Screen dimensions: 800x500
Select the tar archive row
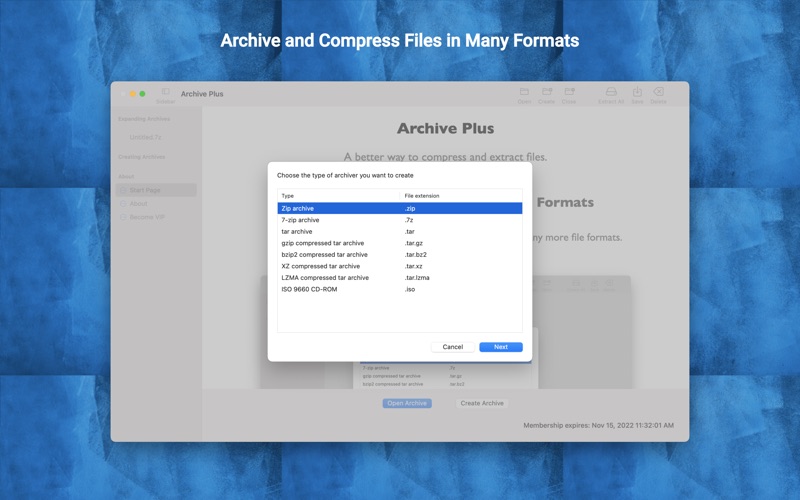399,232
